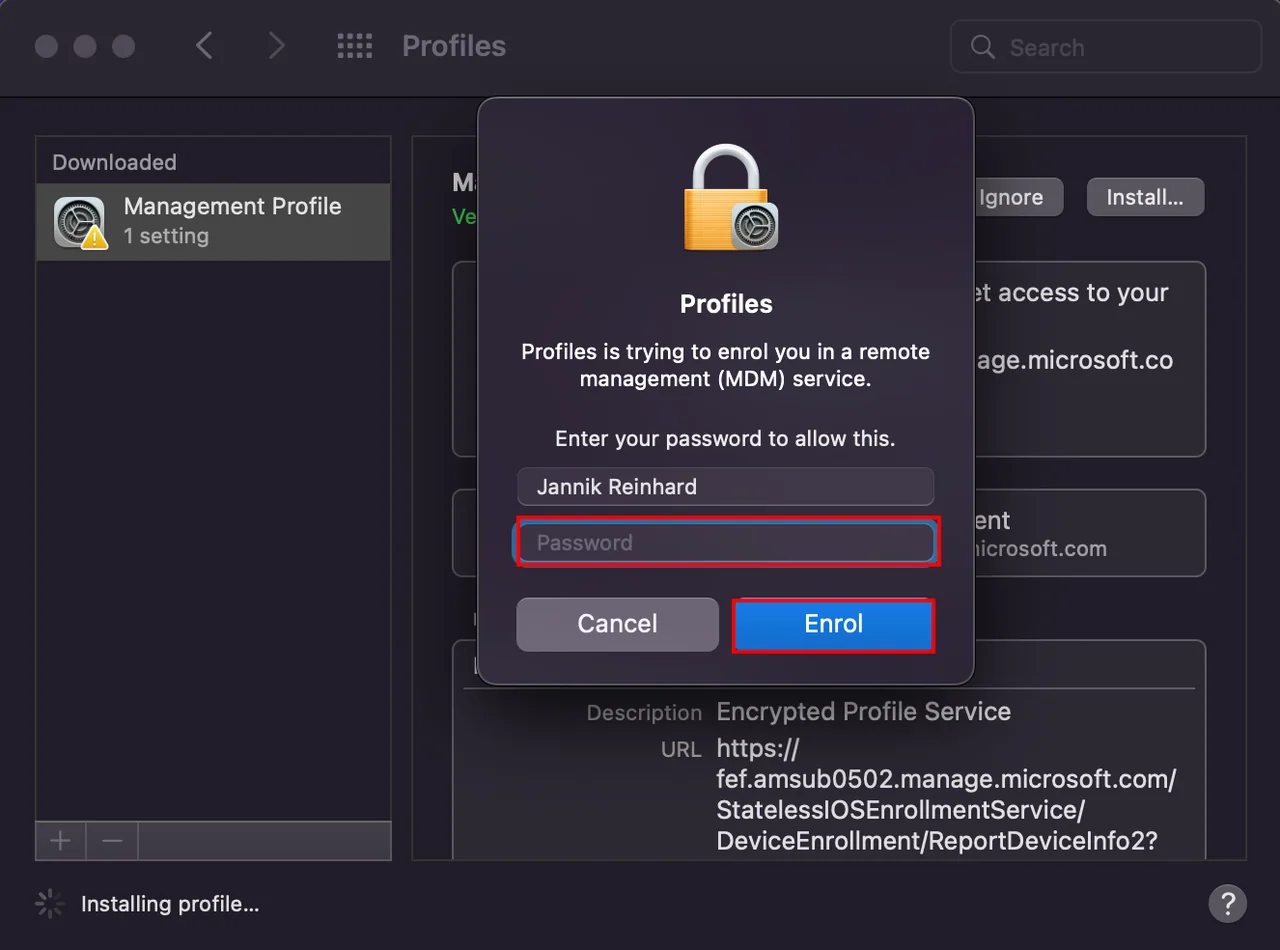Open the show-all preferences grid icon
This screenshot has height=950, width=1280.
[x=355, y=46]
